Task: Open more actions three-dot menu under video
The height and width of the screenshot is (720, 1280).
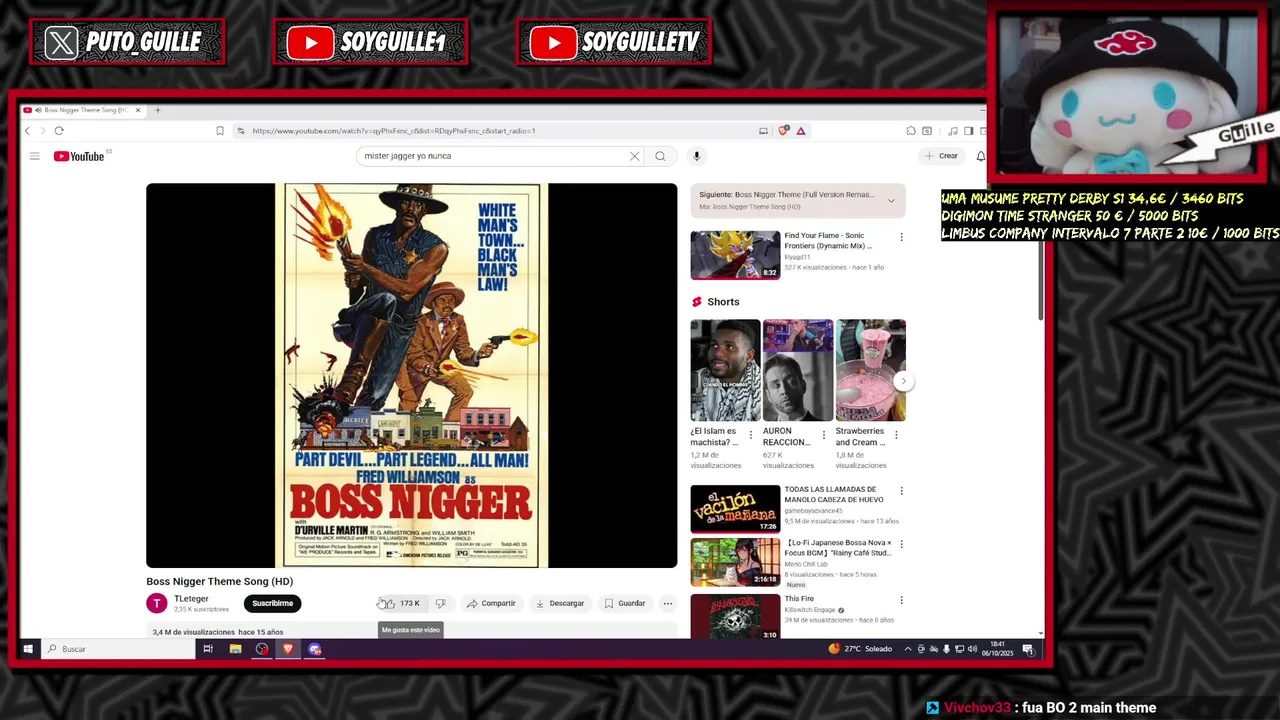Action: pos(668,603)
